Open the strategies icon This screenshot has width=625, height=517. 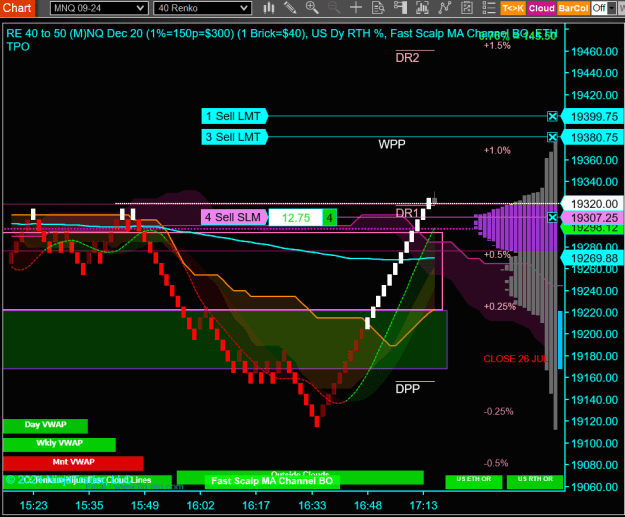click(467, 8)
